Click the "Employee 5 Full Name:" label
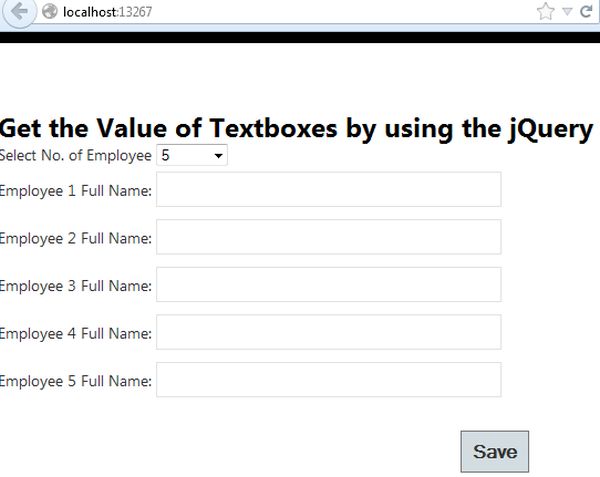The image size is (600, 477). (x=76, y=381)
